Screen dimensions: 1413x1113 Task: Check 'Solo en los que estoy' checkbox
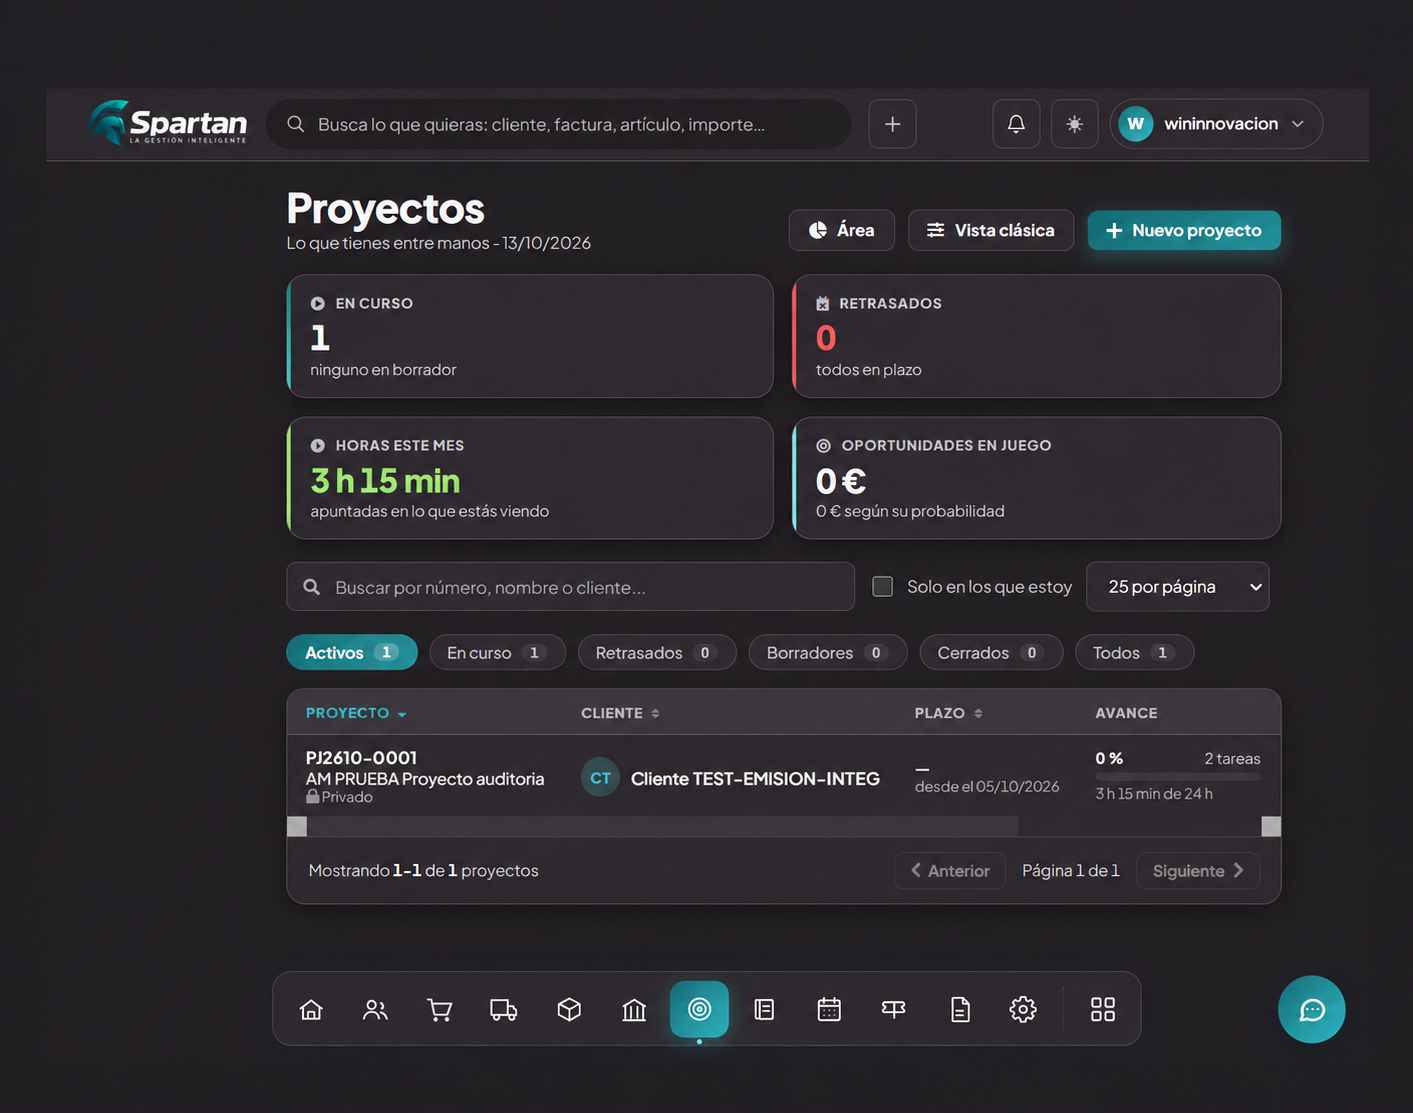pyautogui.click(x=882, y=586)
